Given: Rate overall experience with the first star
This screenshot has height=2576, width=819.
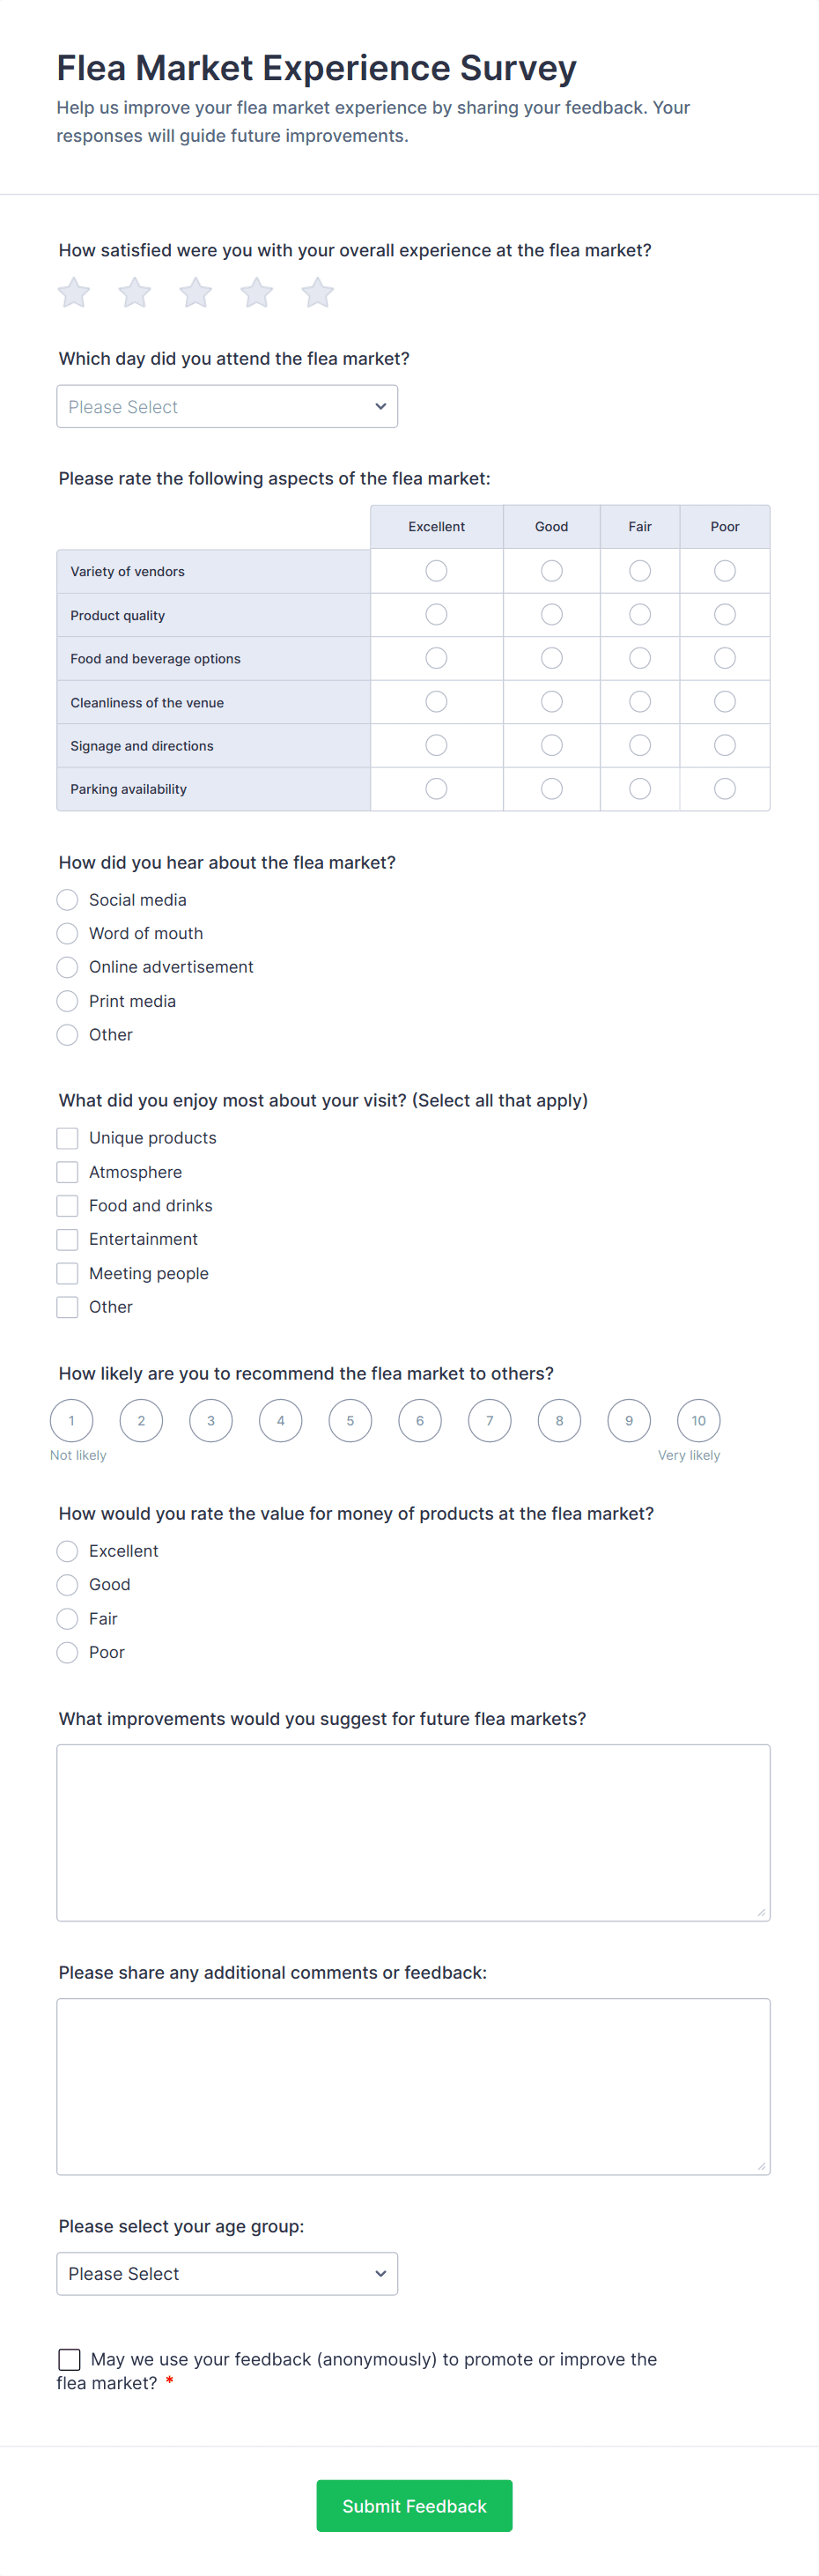Looking at the screenshot, I should click(x=74, y=293).
